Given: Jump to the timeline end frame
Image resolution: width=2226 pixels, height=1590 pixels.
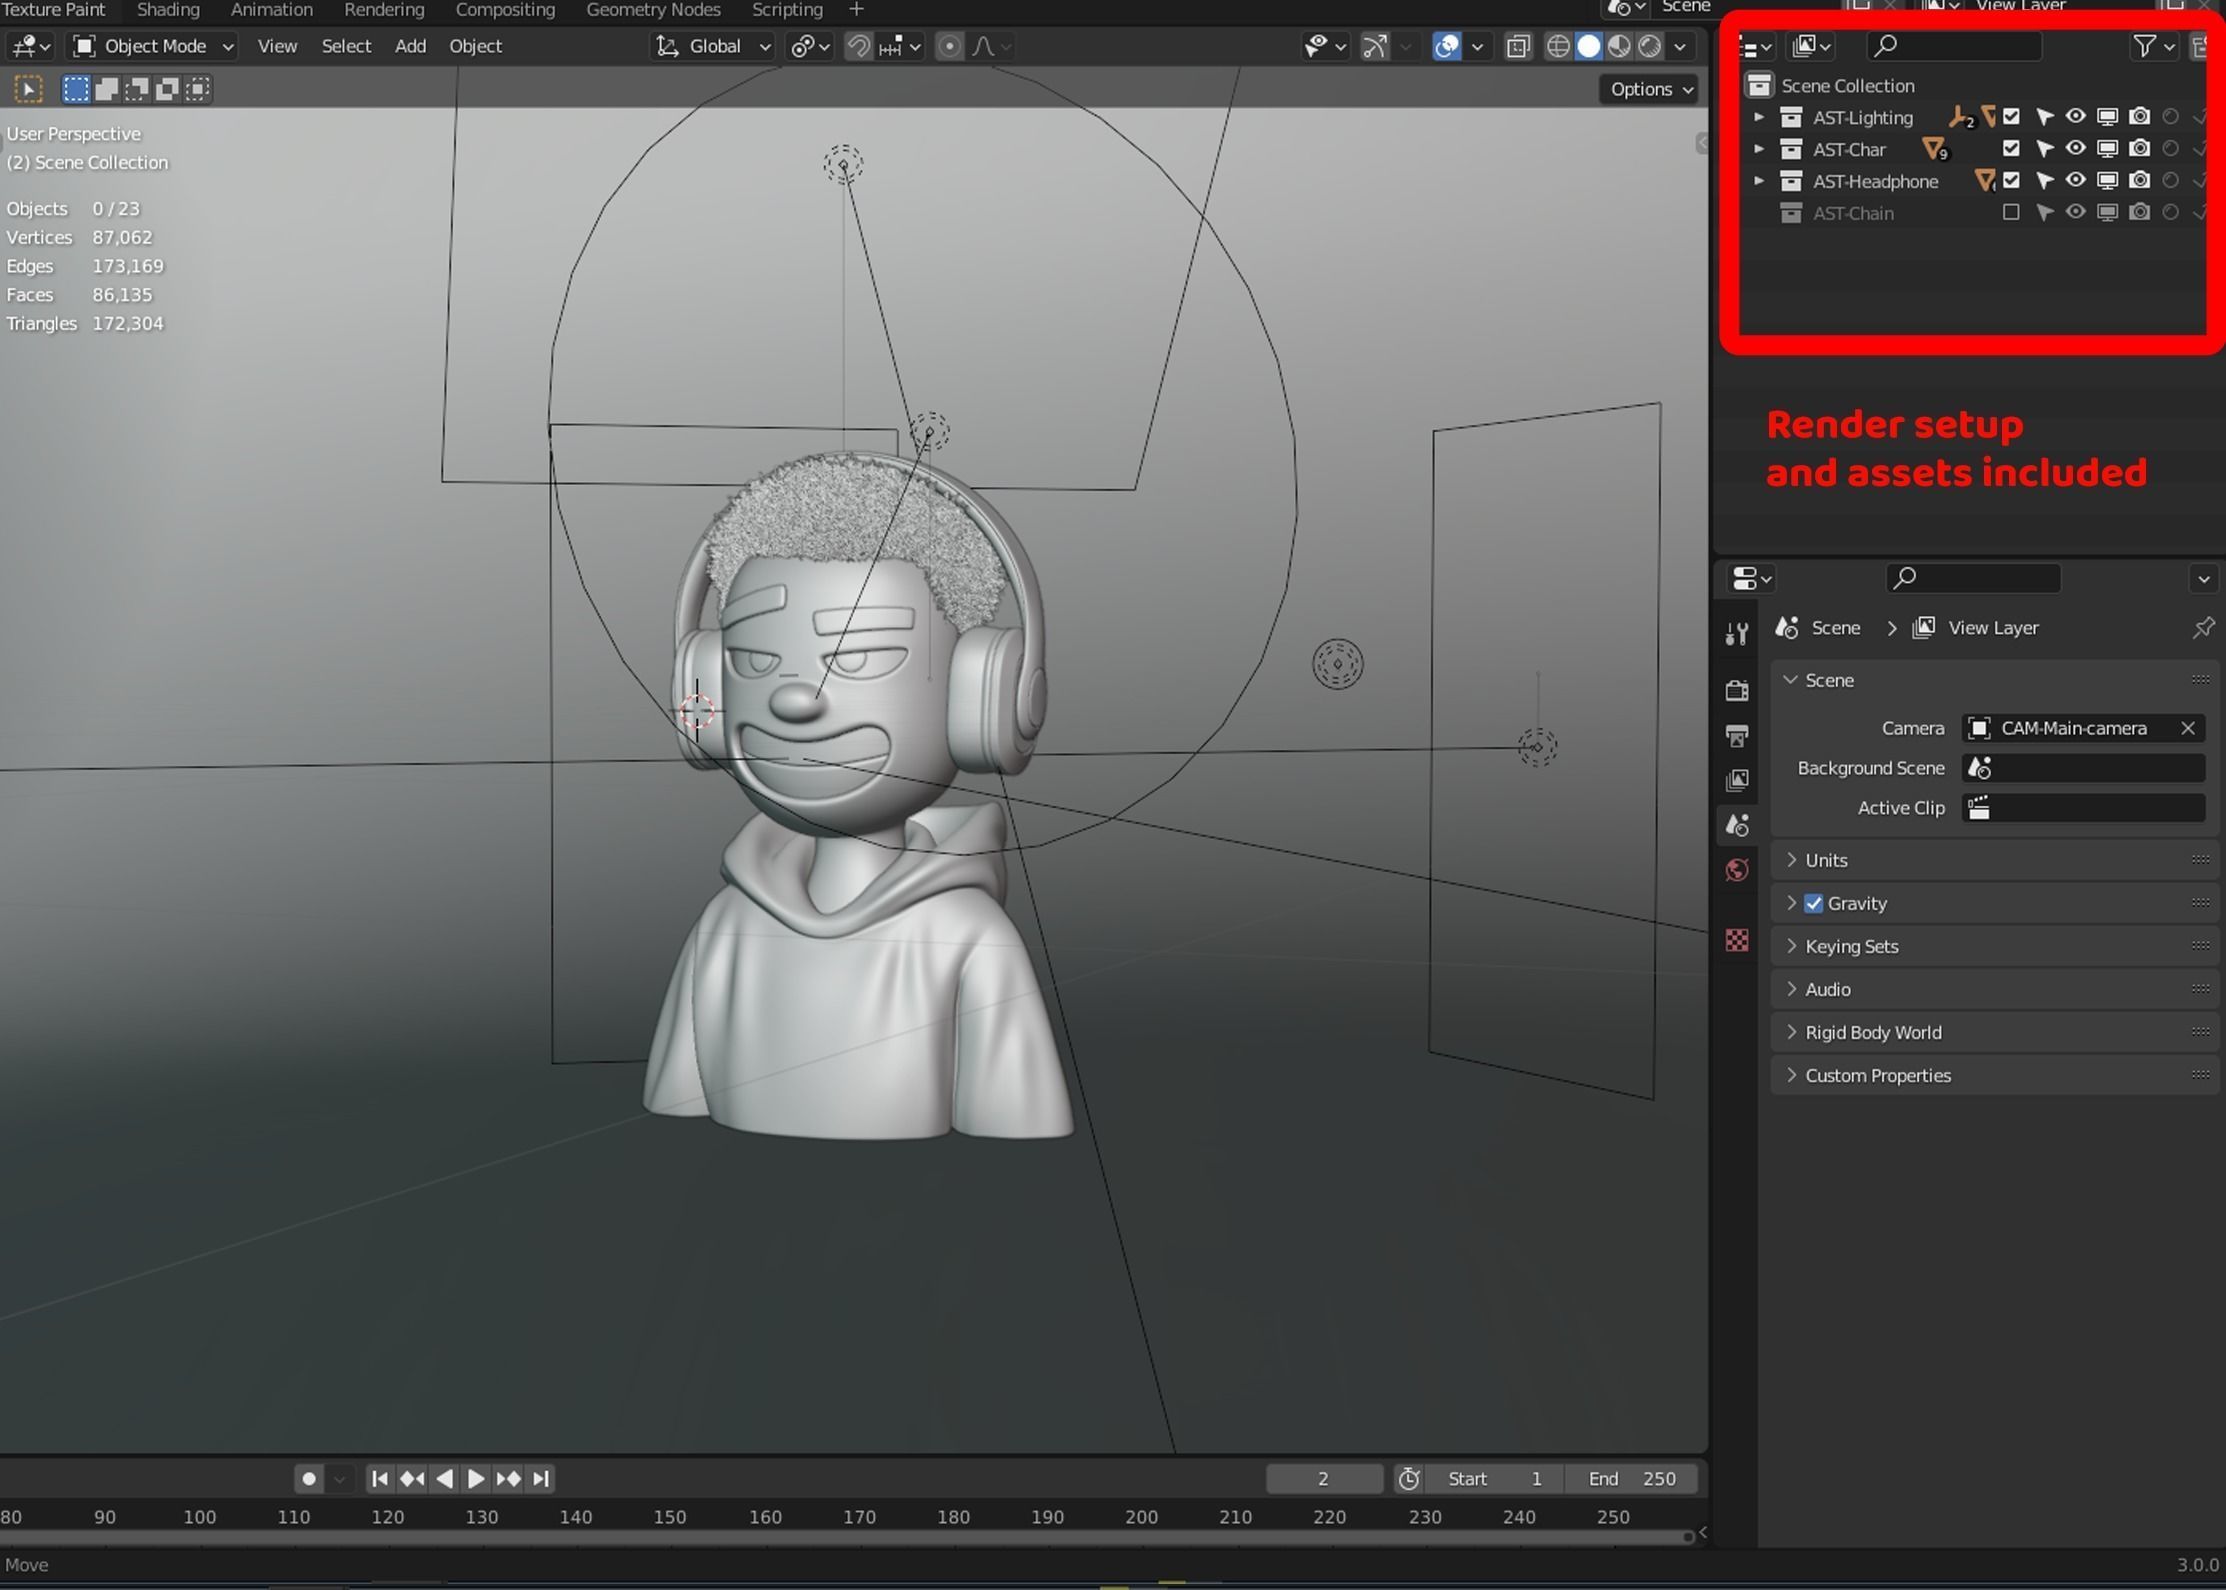Looking at the screenshot, I should (541, 1478).
